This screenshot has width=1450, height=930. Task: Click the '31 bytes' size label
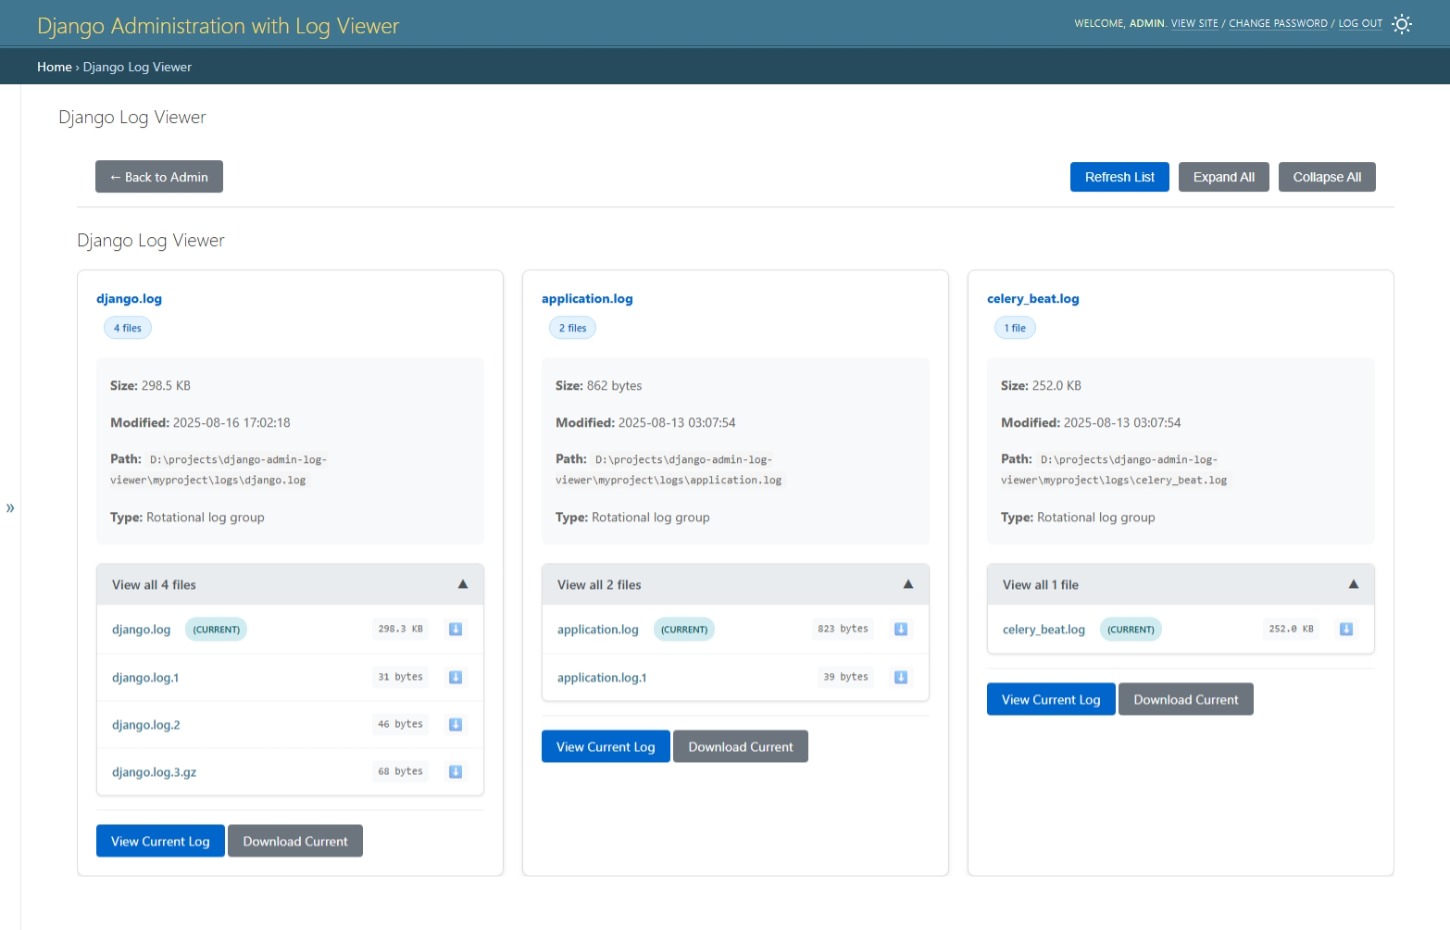click(x=400, y=677)
